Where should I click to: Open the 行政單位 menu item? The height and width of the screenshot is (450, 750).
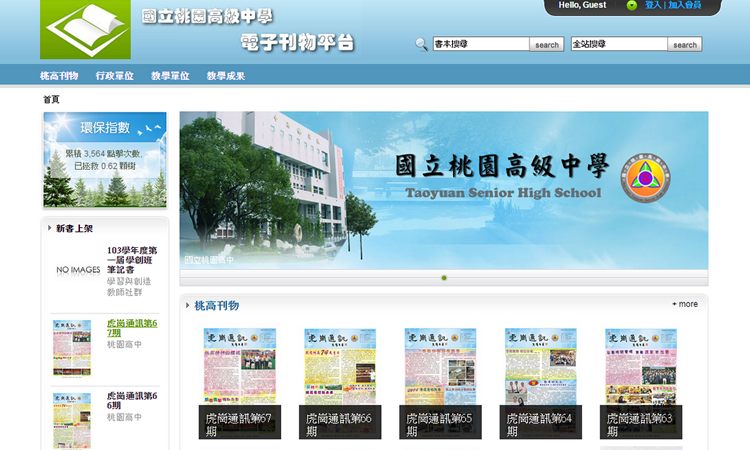(x=115, y=76)
